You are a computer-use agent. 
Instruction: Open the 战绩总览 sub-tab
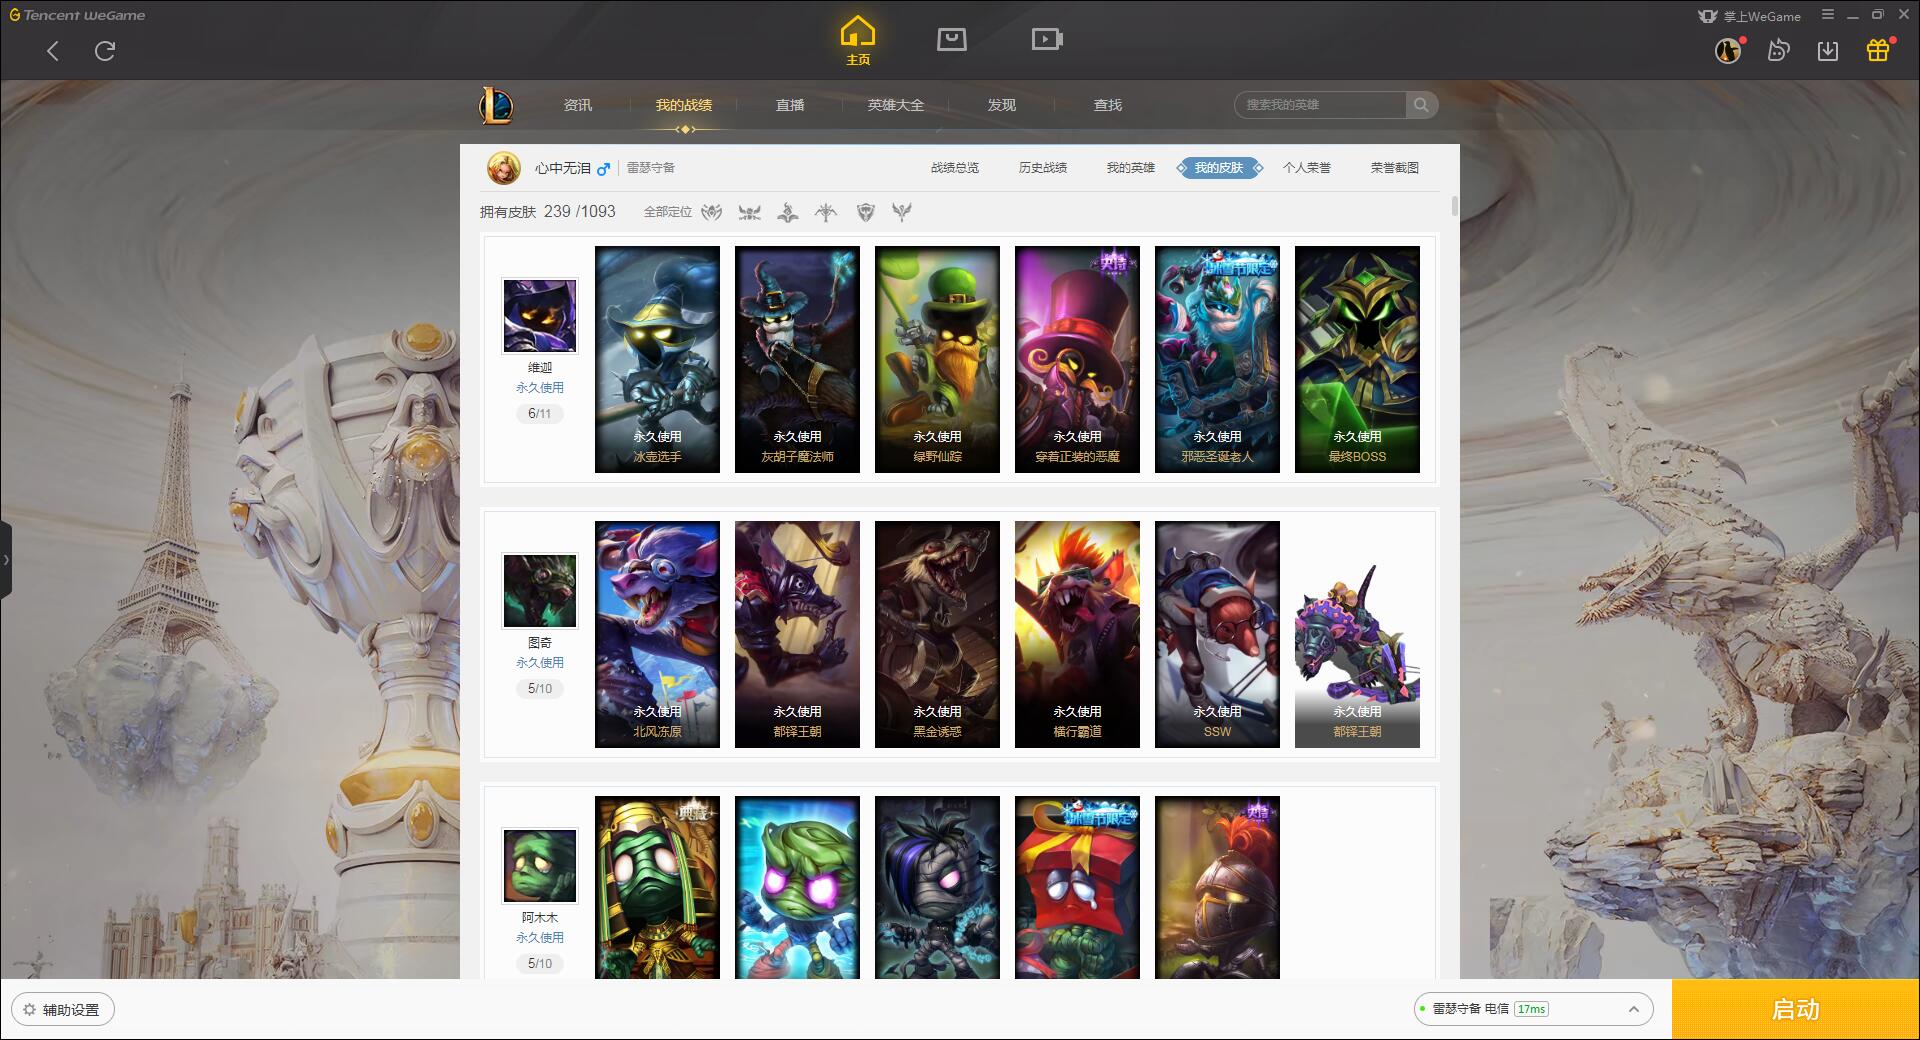955,168
